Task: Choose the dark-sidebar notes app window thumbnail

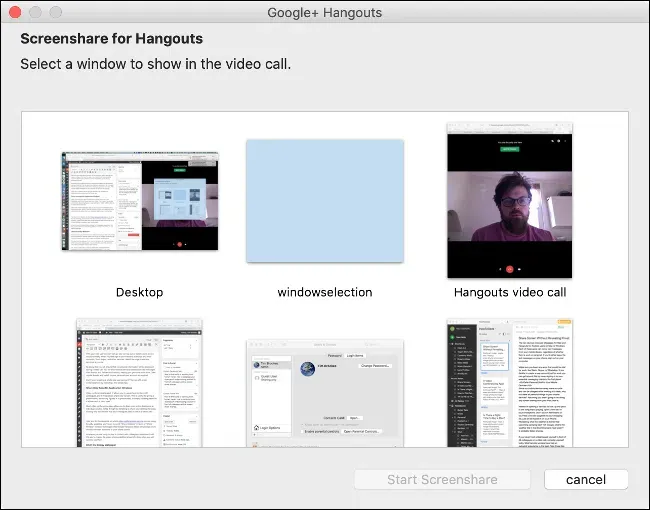Action: [509, 383]
